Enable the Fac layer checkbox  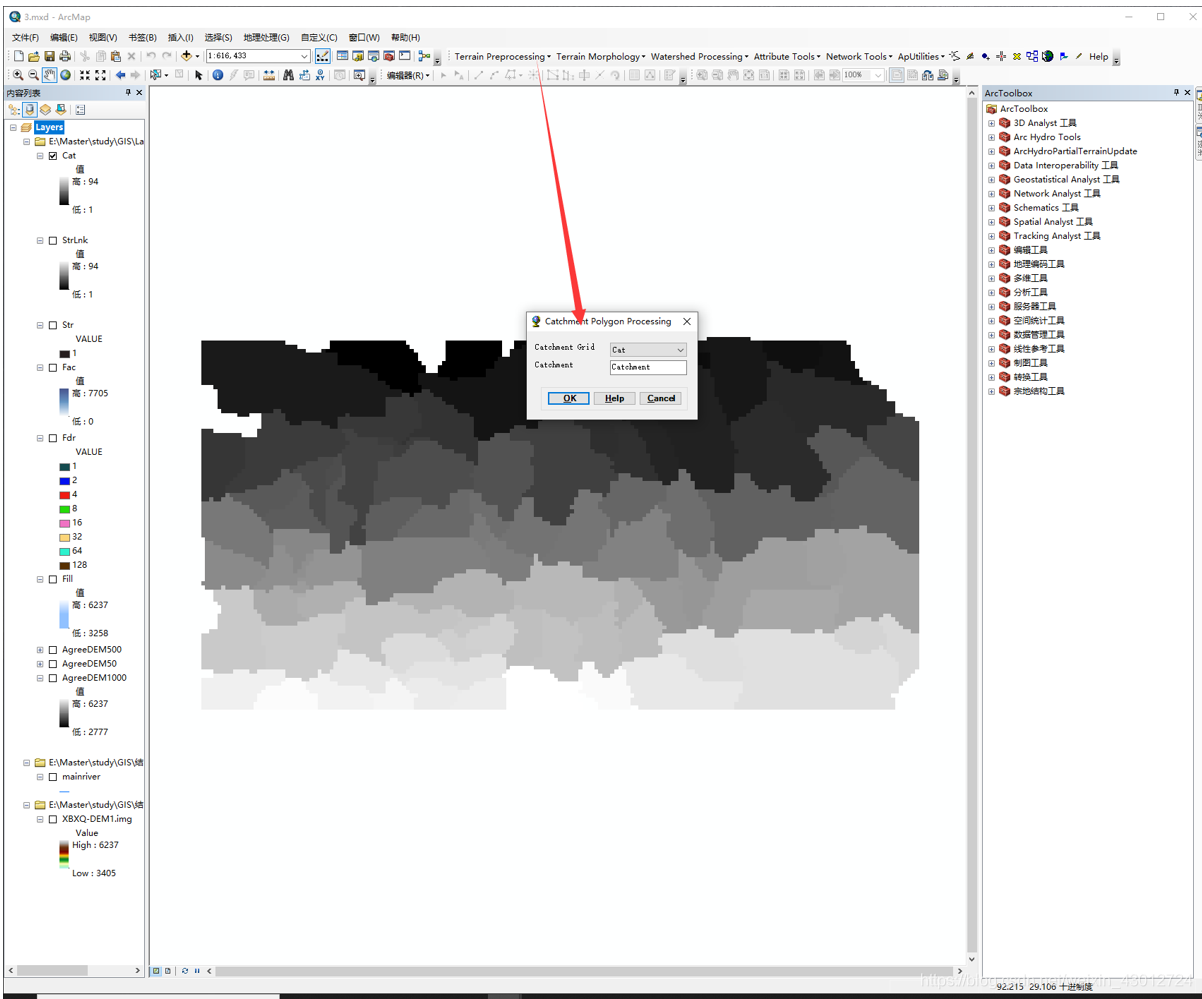[x=53, y=368]
